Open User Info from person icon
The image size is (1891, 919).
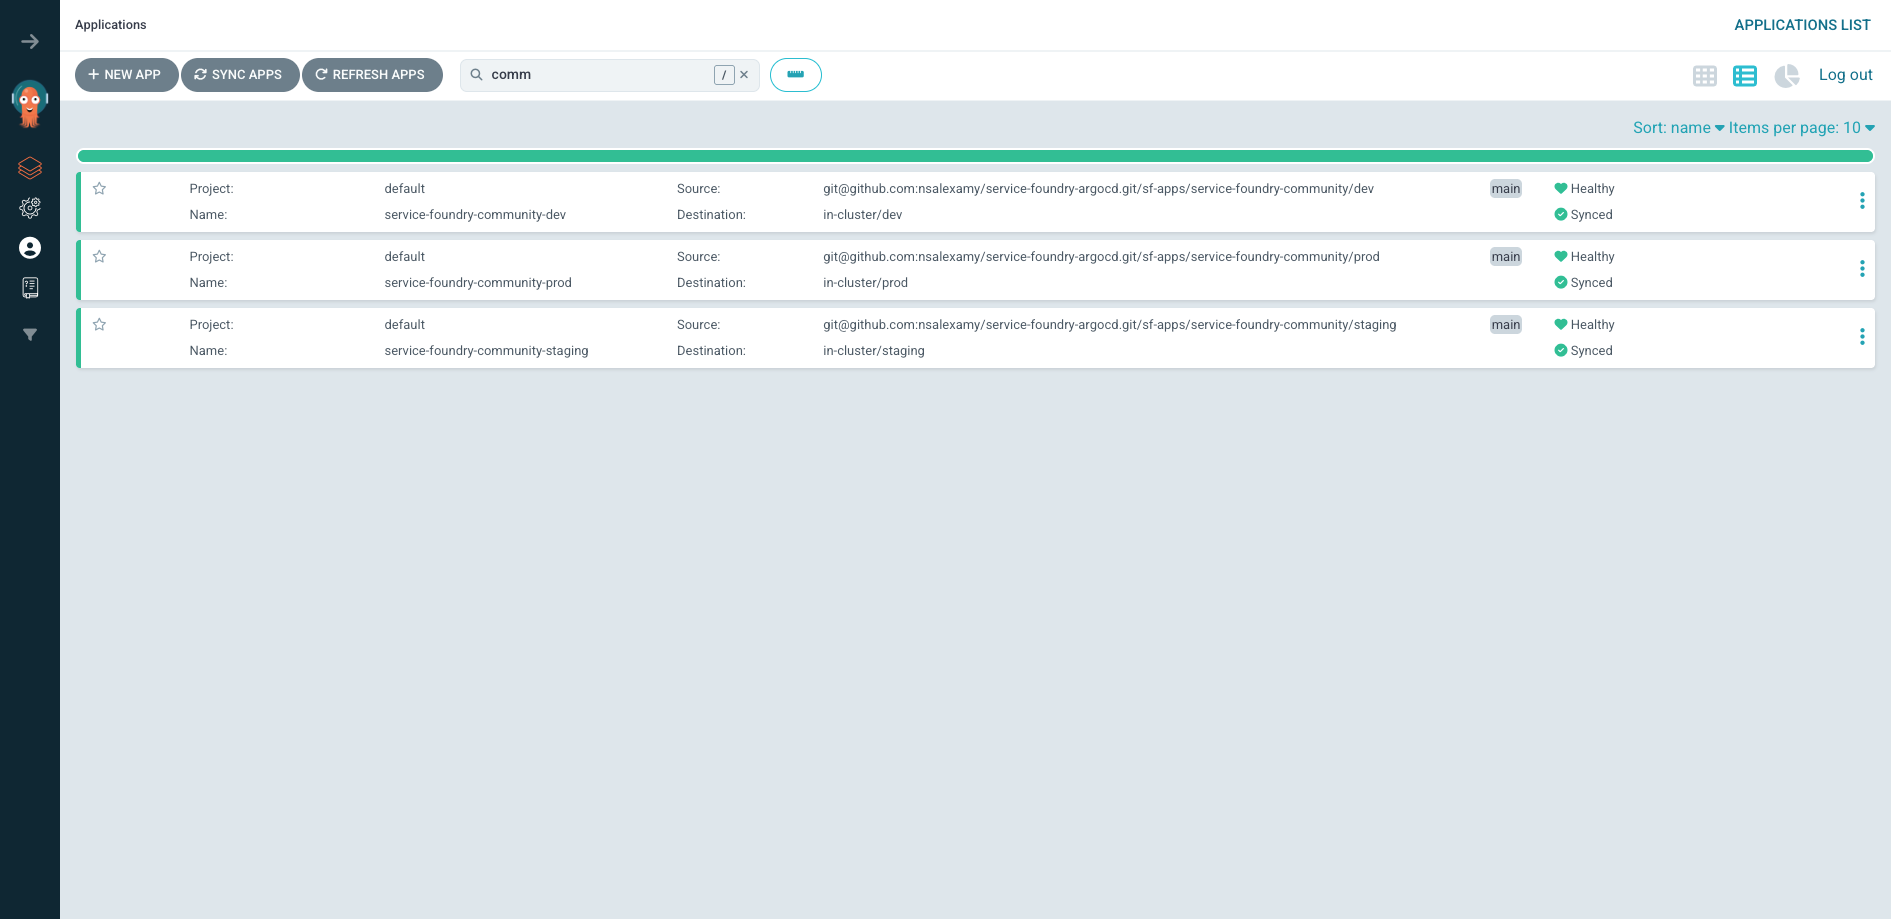click(x=30, y=248)
